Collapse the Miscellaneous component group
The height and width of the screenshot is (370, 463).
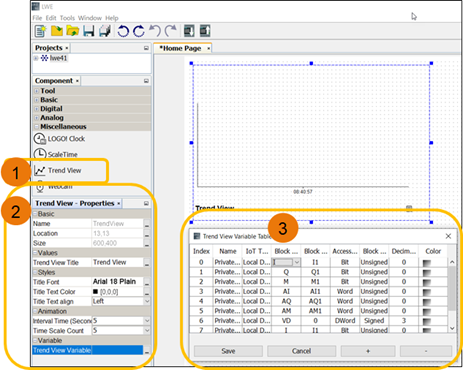[x=36, y=127]
